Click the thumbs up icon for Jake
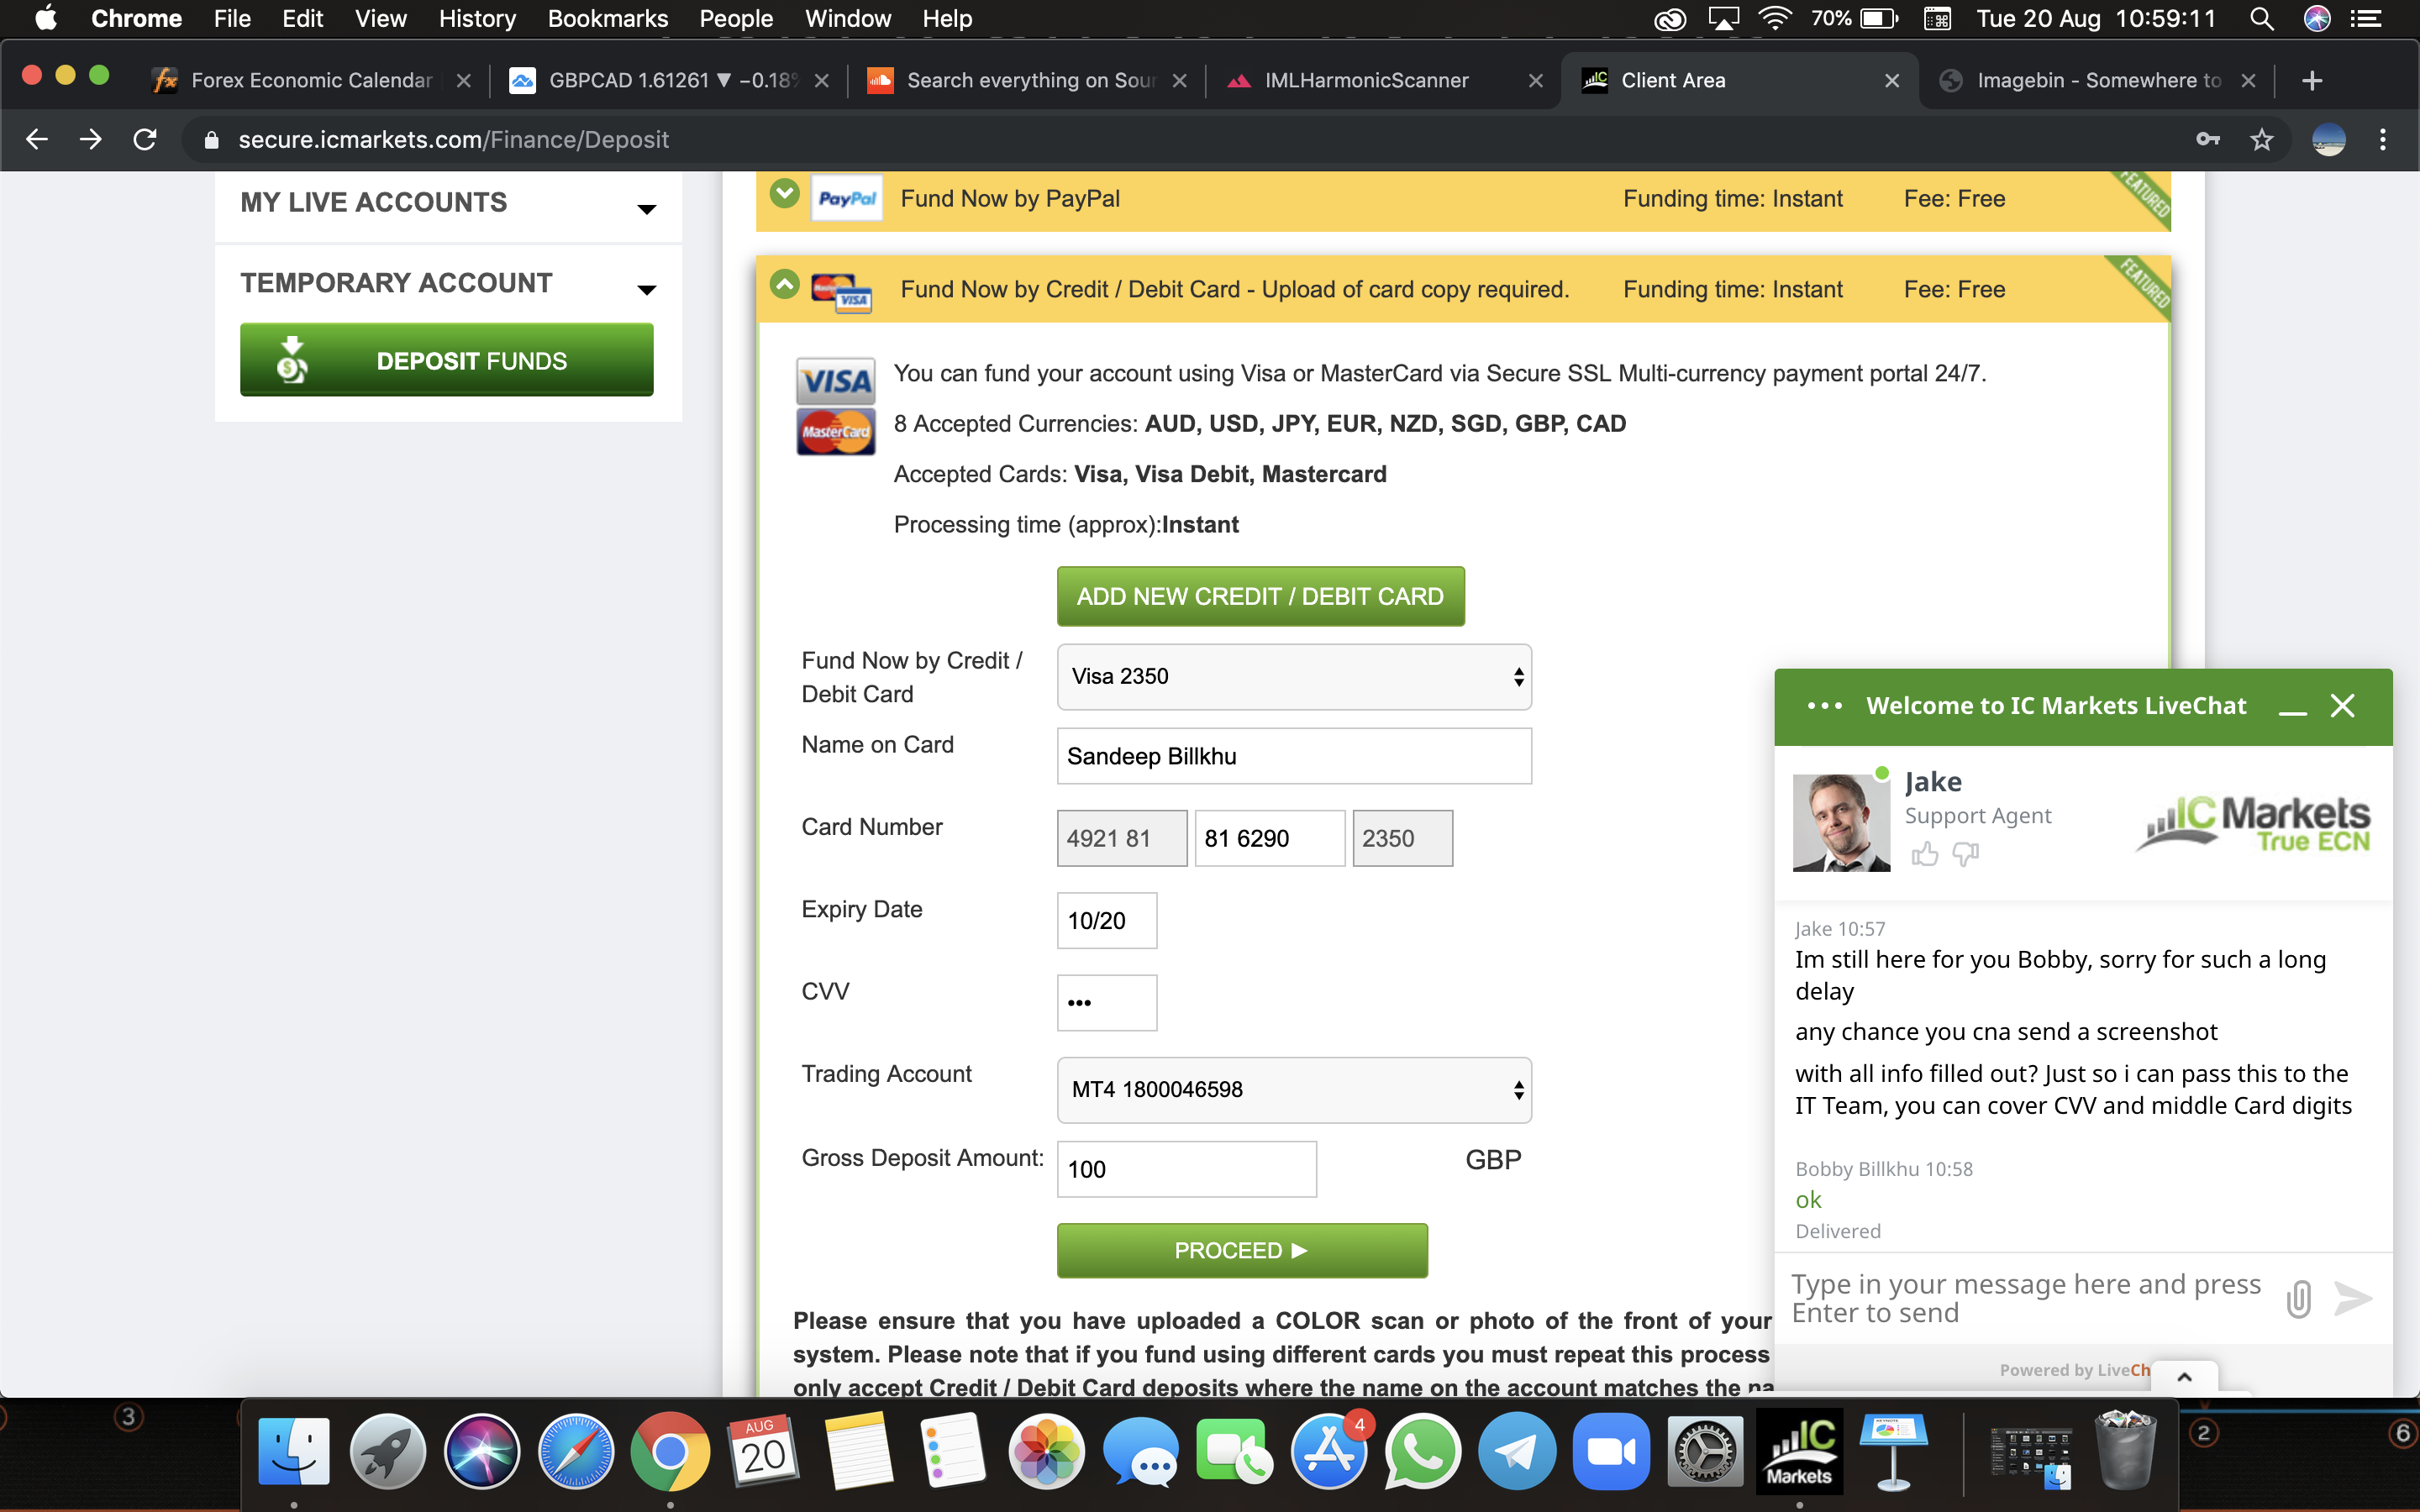 click(1924, 854)
